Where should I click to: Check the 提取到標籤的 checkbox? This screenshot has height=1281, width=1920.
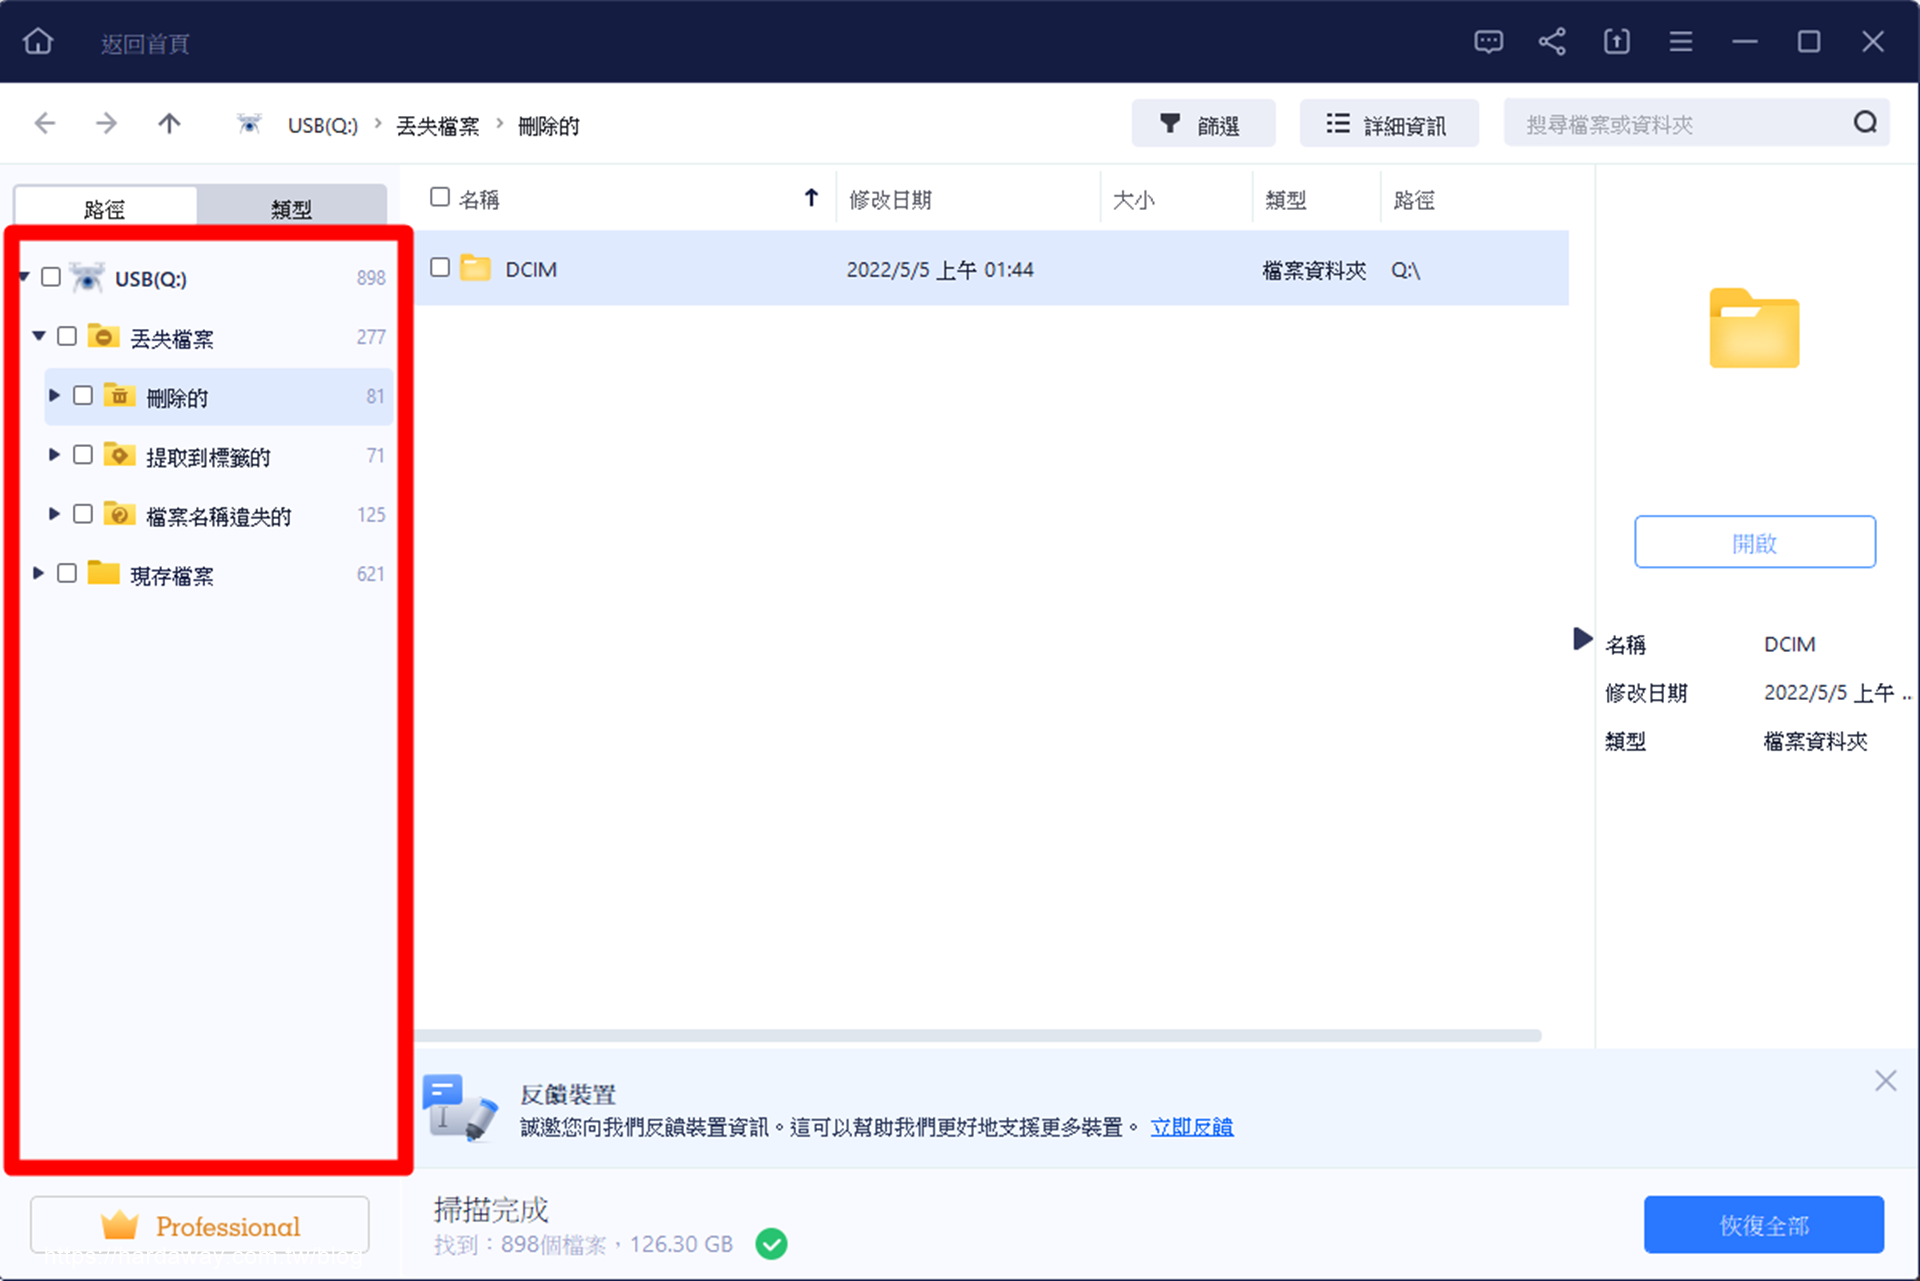[83, 455]
